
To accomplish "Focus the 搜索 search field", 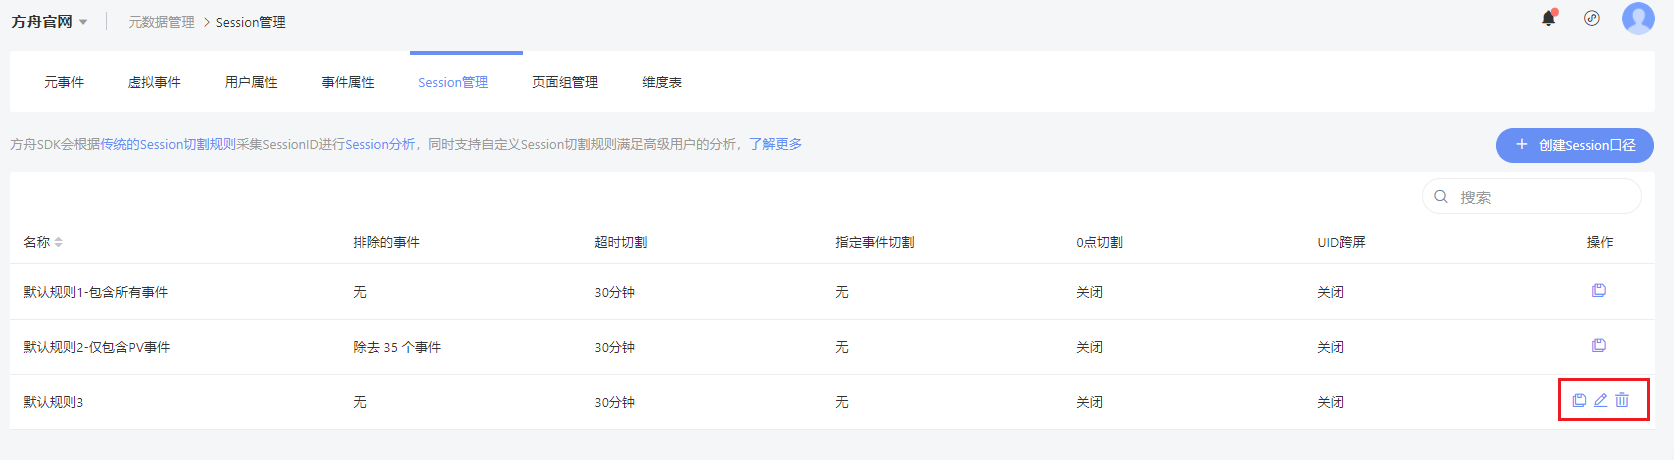I will coord(1532,197).
